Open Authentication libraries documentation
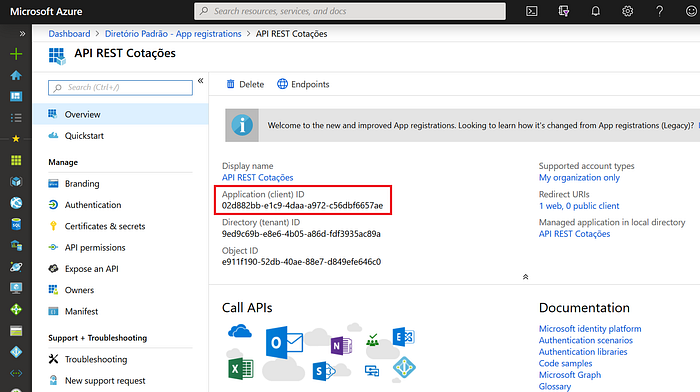The width and height of the screenshot is (700, 392). coord(583,352)
